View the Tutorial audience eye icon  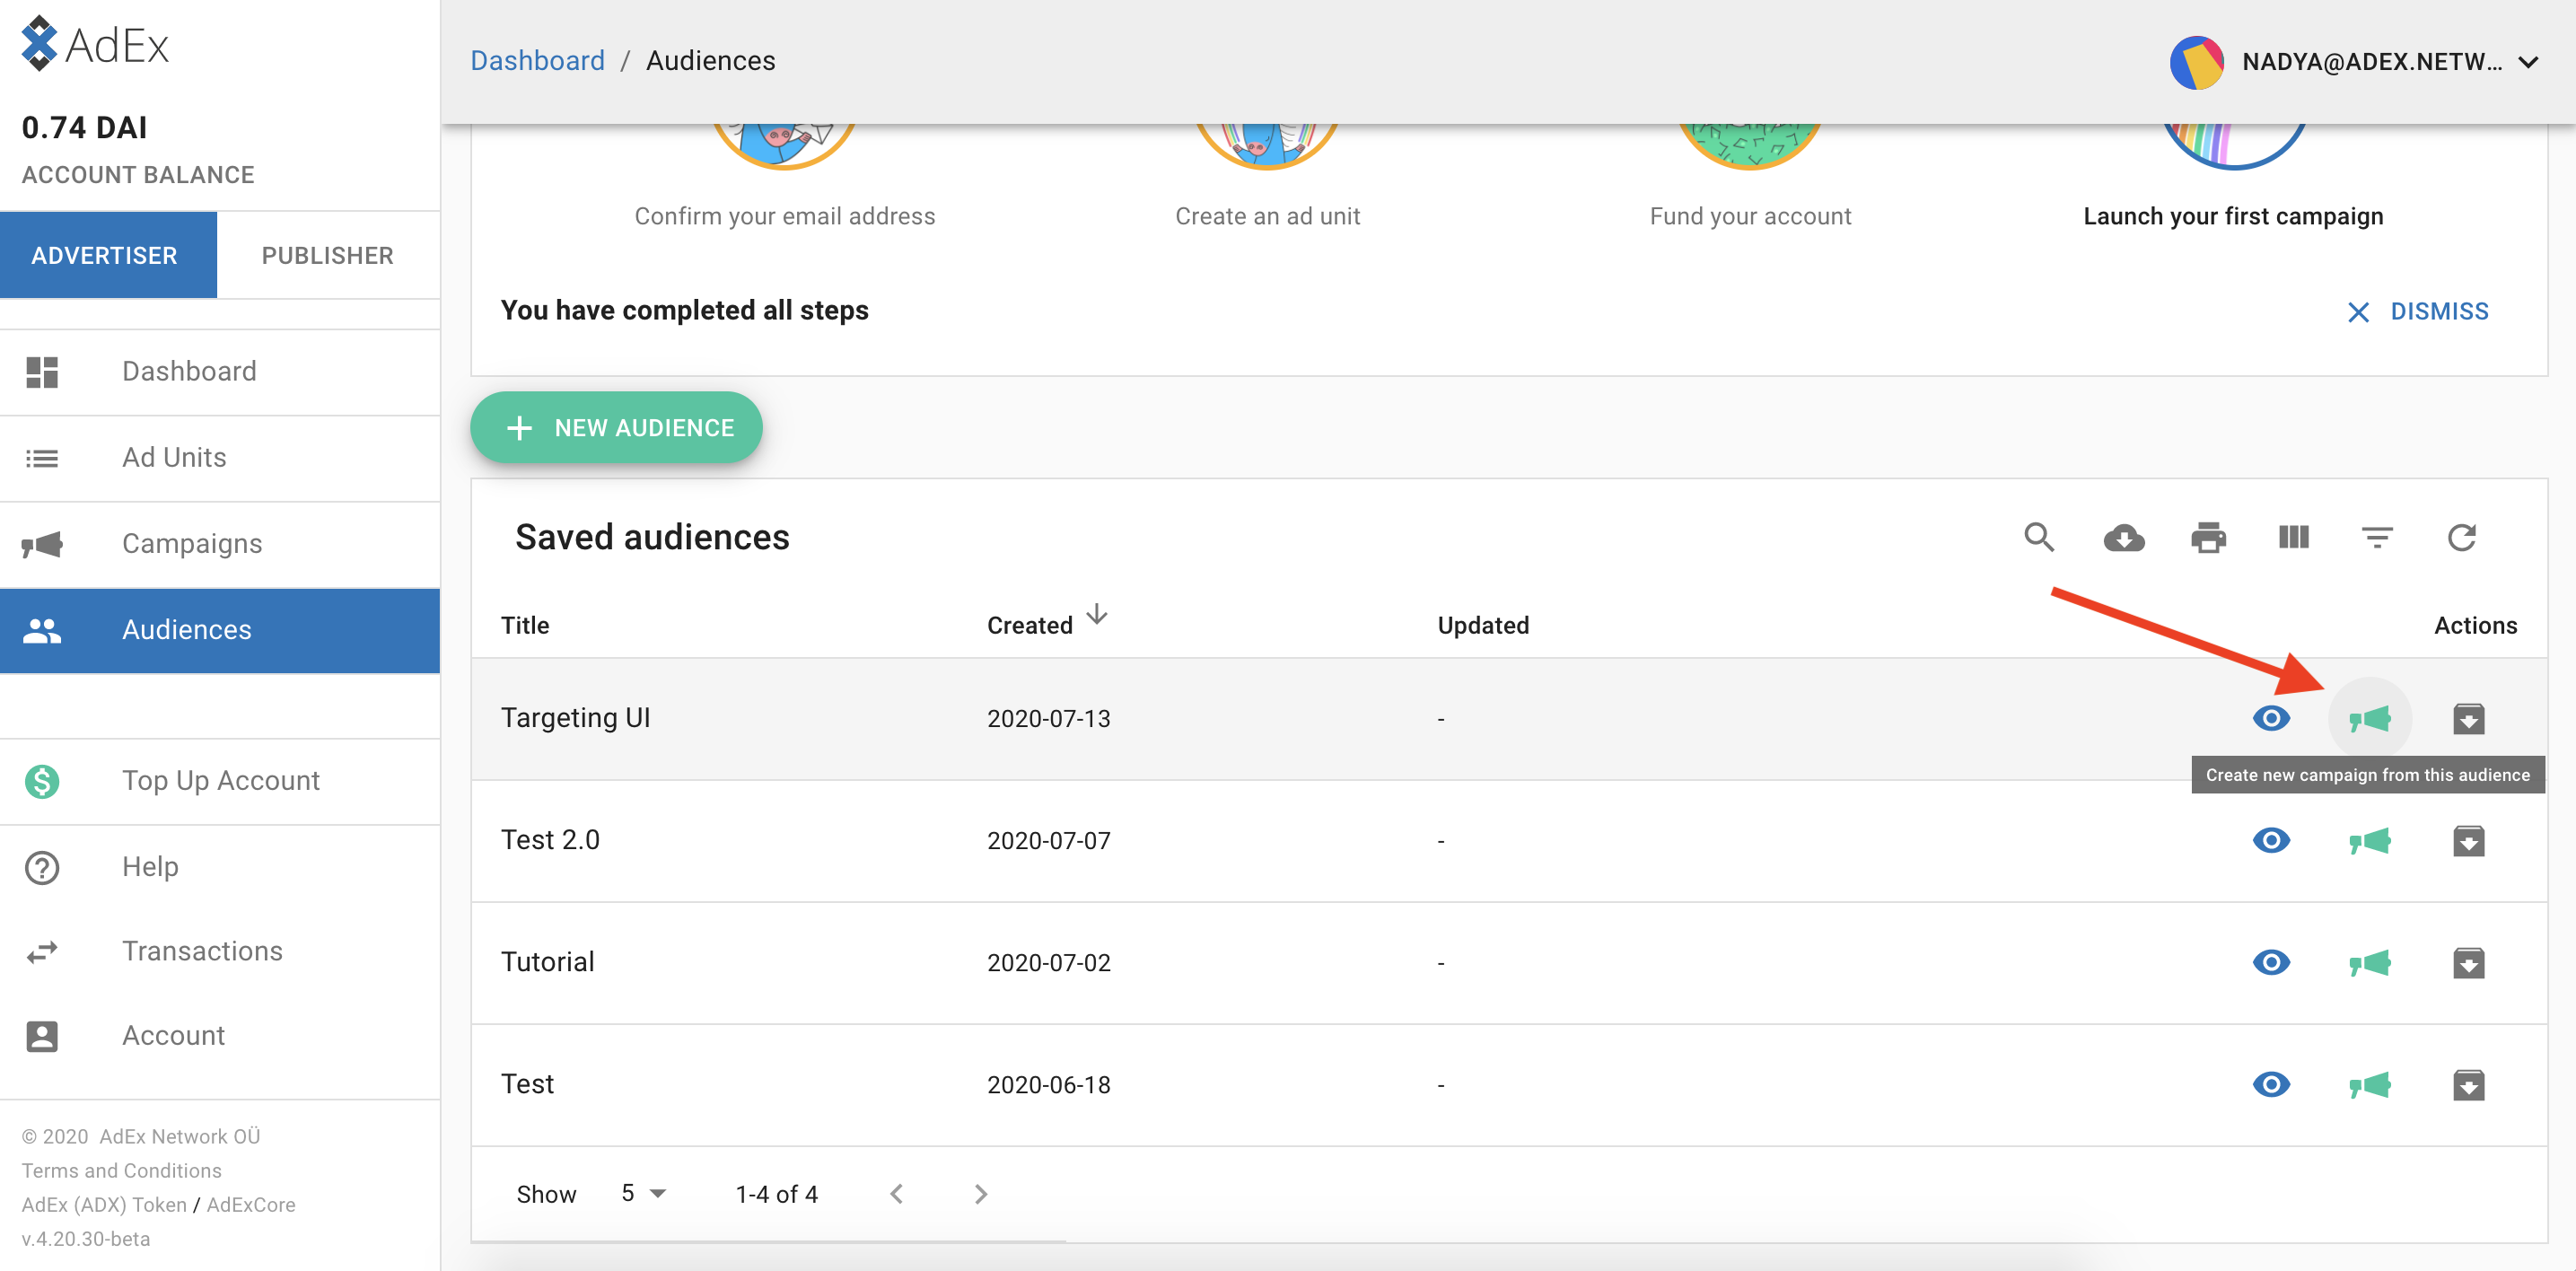coord(2271,962)
